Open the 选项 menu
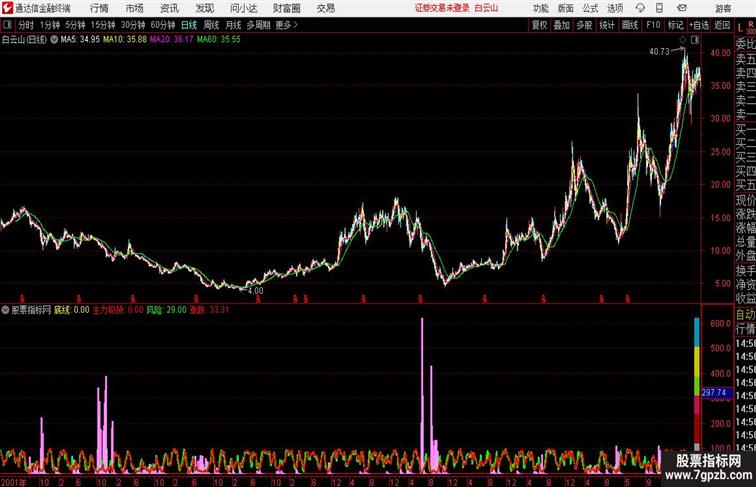 [615, 8]
